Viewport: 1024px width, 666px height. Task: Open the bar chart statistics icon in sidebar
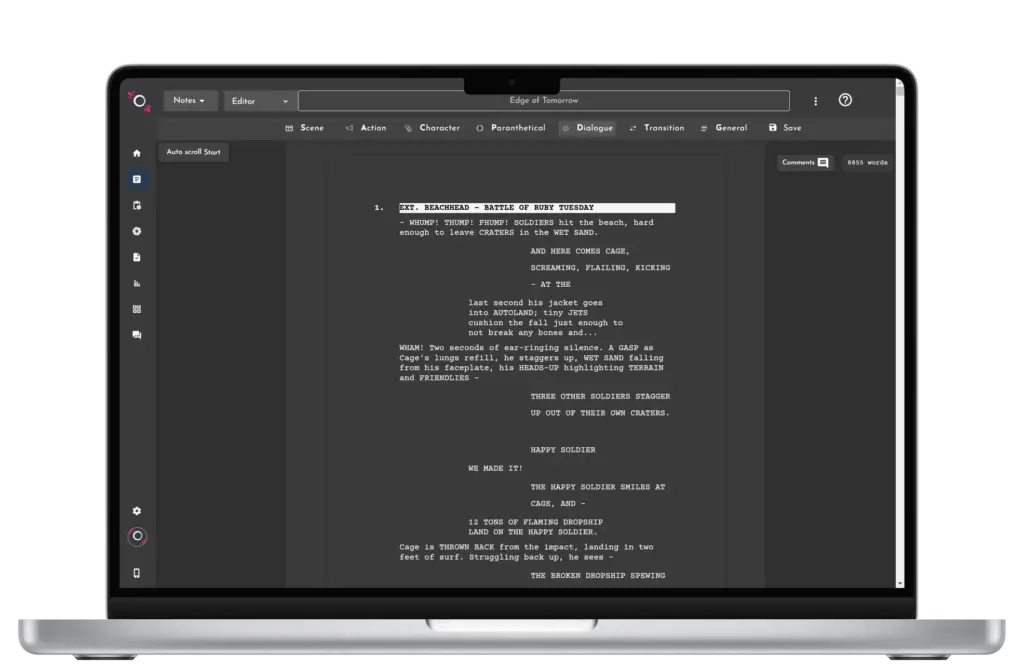click(136, 283)
